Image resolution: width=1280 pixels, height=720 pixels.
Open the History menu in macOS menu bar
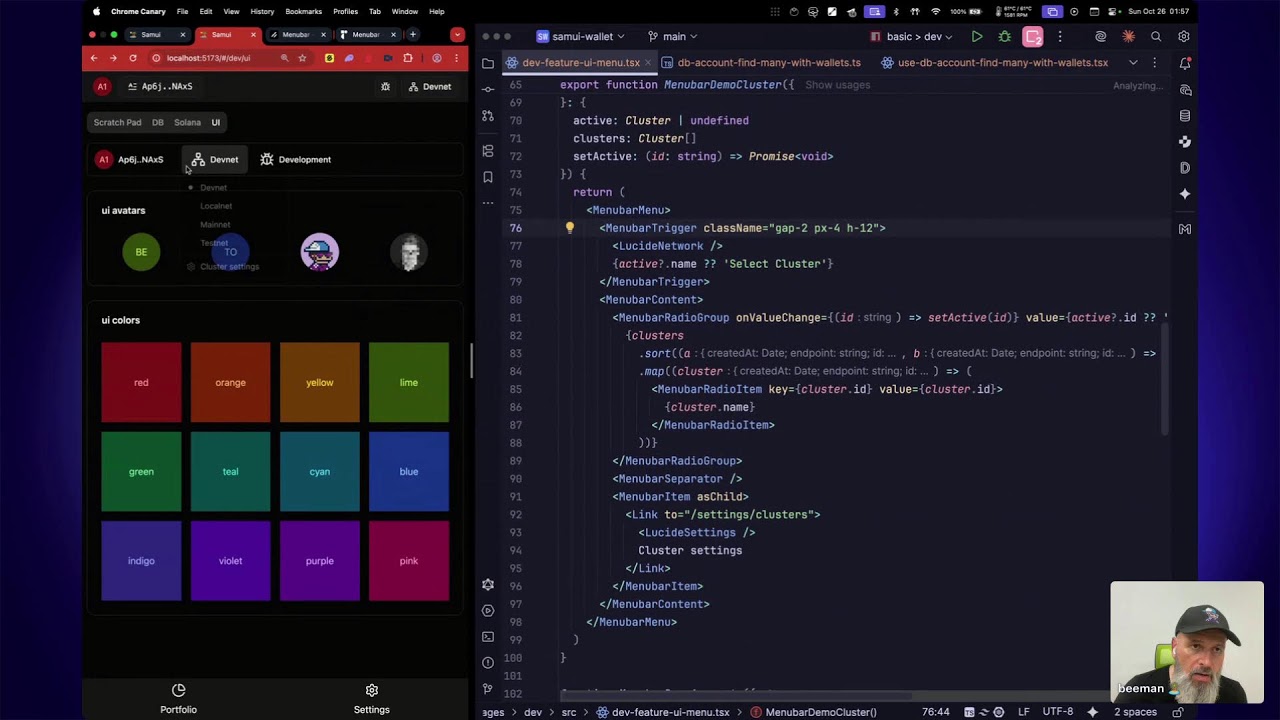[262, 12]
